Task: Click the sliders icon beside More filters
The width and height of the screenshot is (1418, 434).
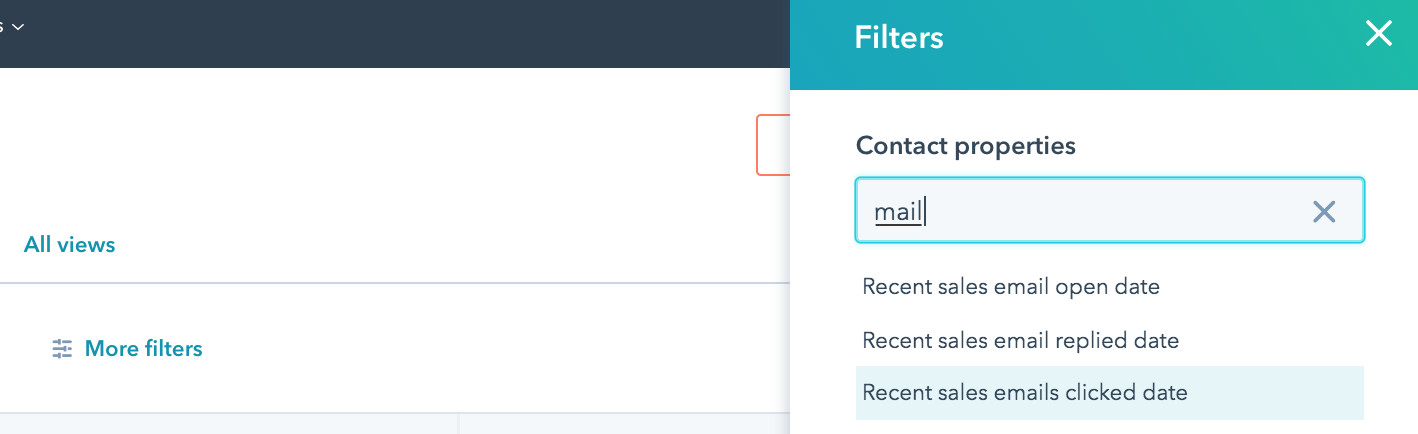Action: 63,349
